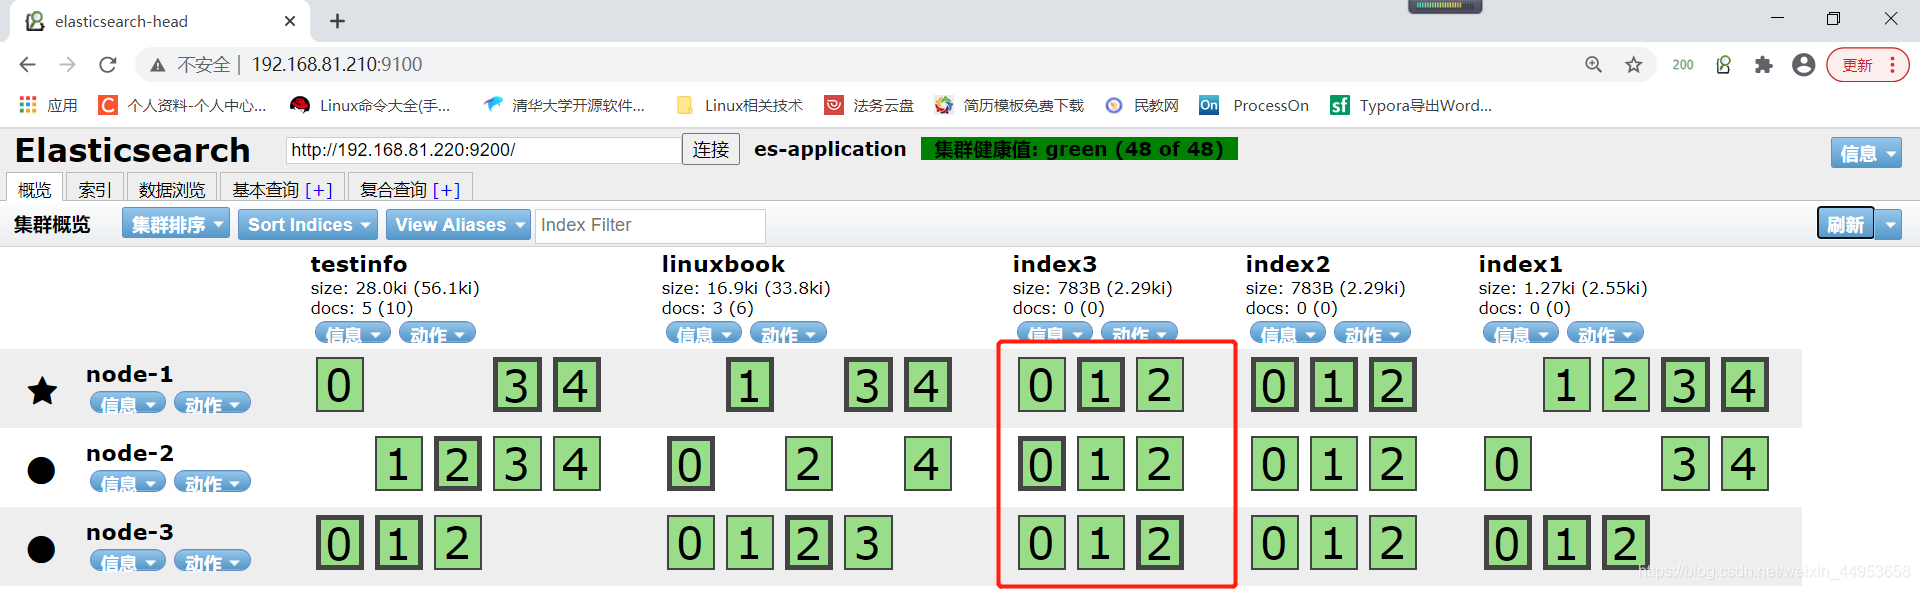This screenshot has width=1920, height=590.
Task: Open the Typora导出Word bookmark
Action: tap(1411, 105)
